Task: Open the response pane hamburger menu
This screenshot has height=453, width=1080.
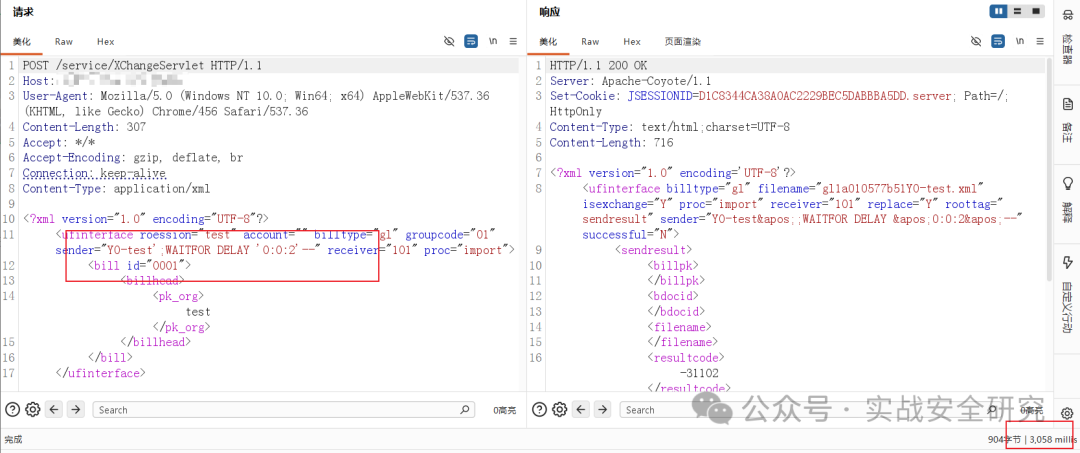Action: coord(1040,41)
